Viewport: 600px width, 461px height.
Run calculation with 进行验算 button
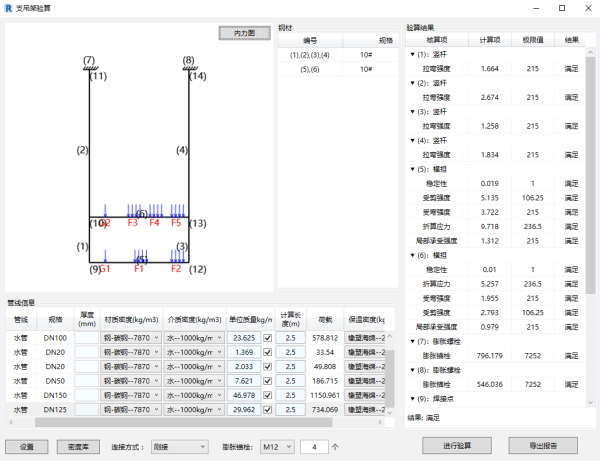click(x=458, y=446)
